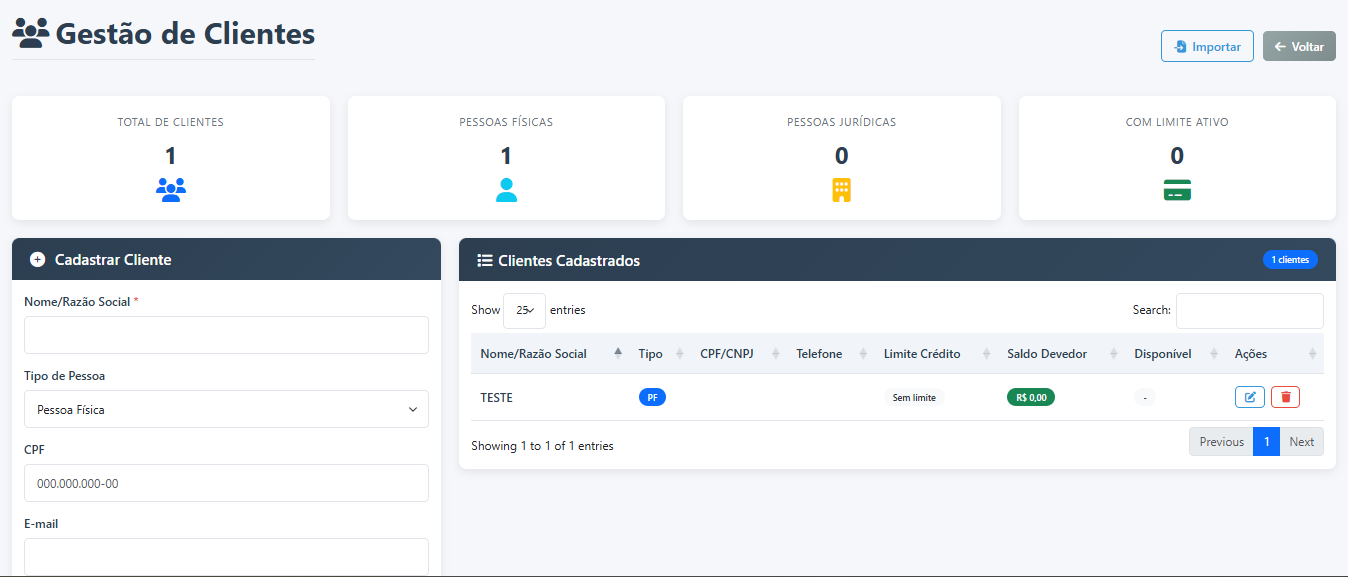The height and width of the screenshot is (577, 1348).
Task: Click the 1 clientes counter badge
Action: point(1290,260)
